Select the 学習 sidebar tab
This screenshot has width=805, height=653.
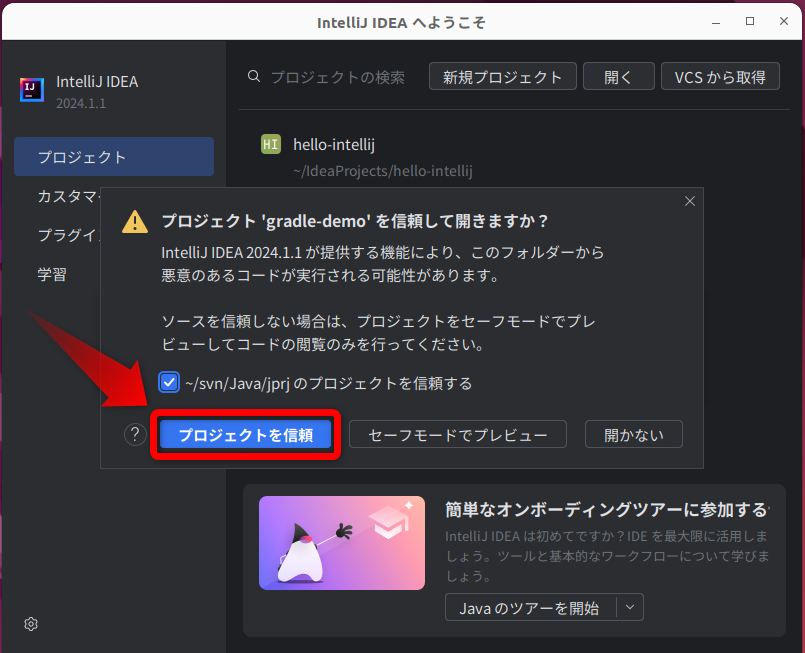(52, 274)
